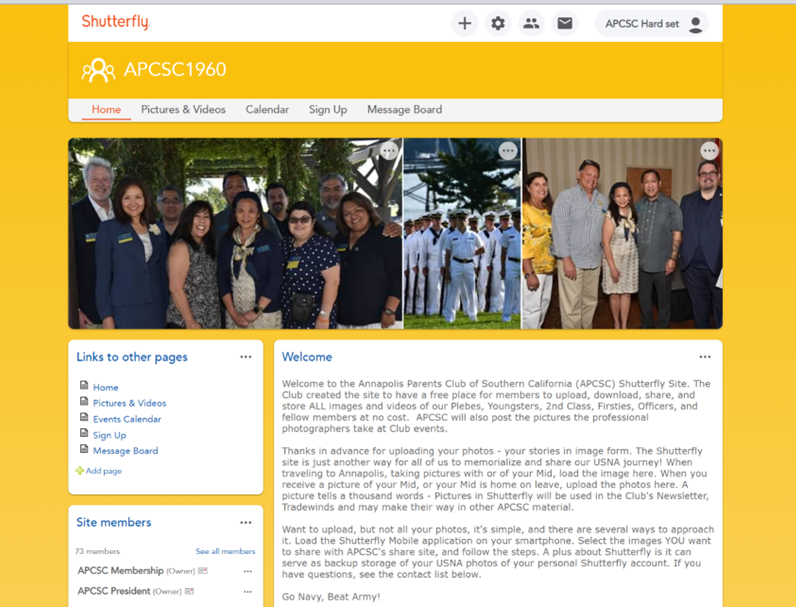The height and width of the screenshot is (607, 796).
Task: Open APCSC Membership member entry
Action: (121, 570)
